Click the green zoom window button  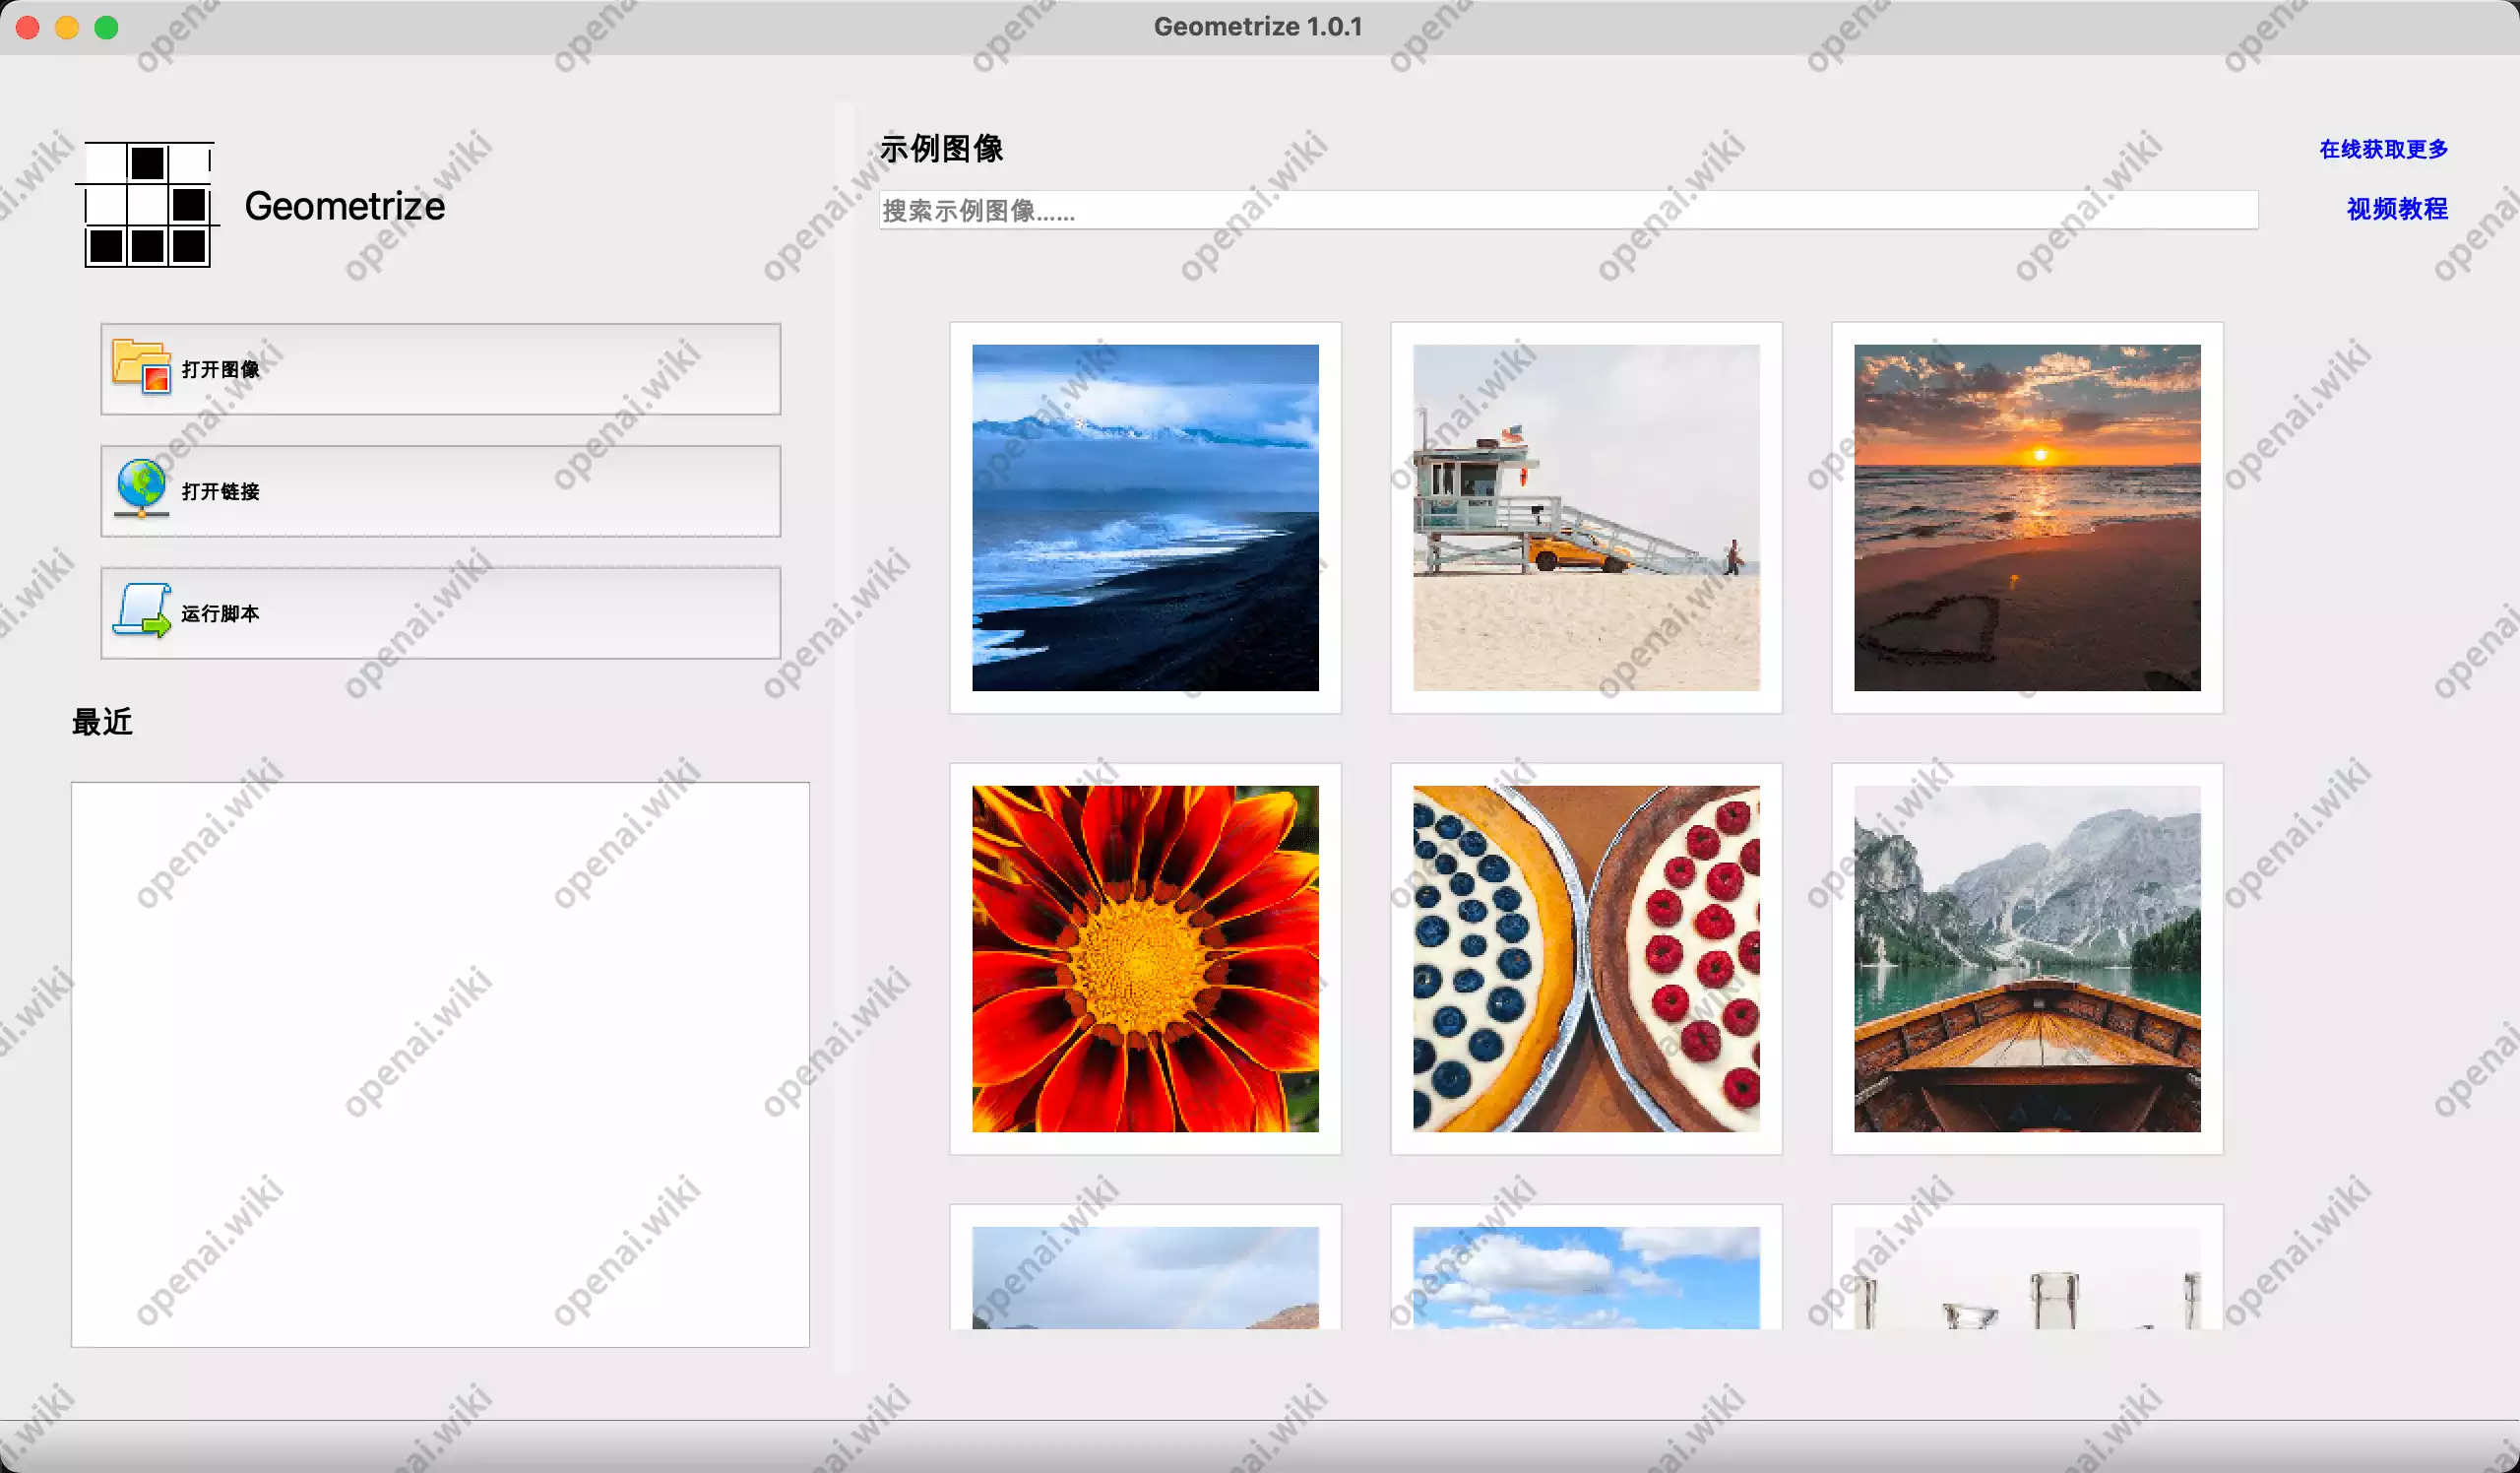click(106, 27)
